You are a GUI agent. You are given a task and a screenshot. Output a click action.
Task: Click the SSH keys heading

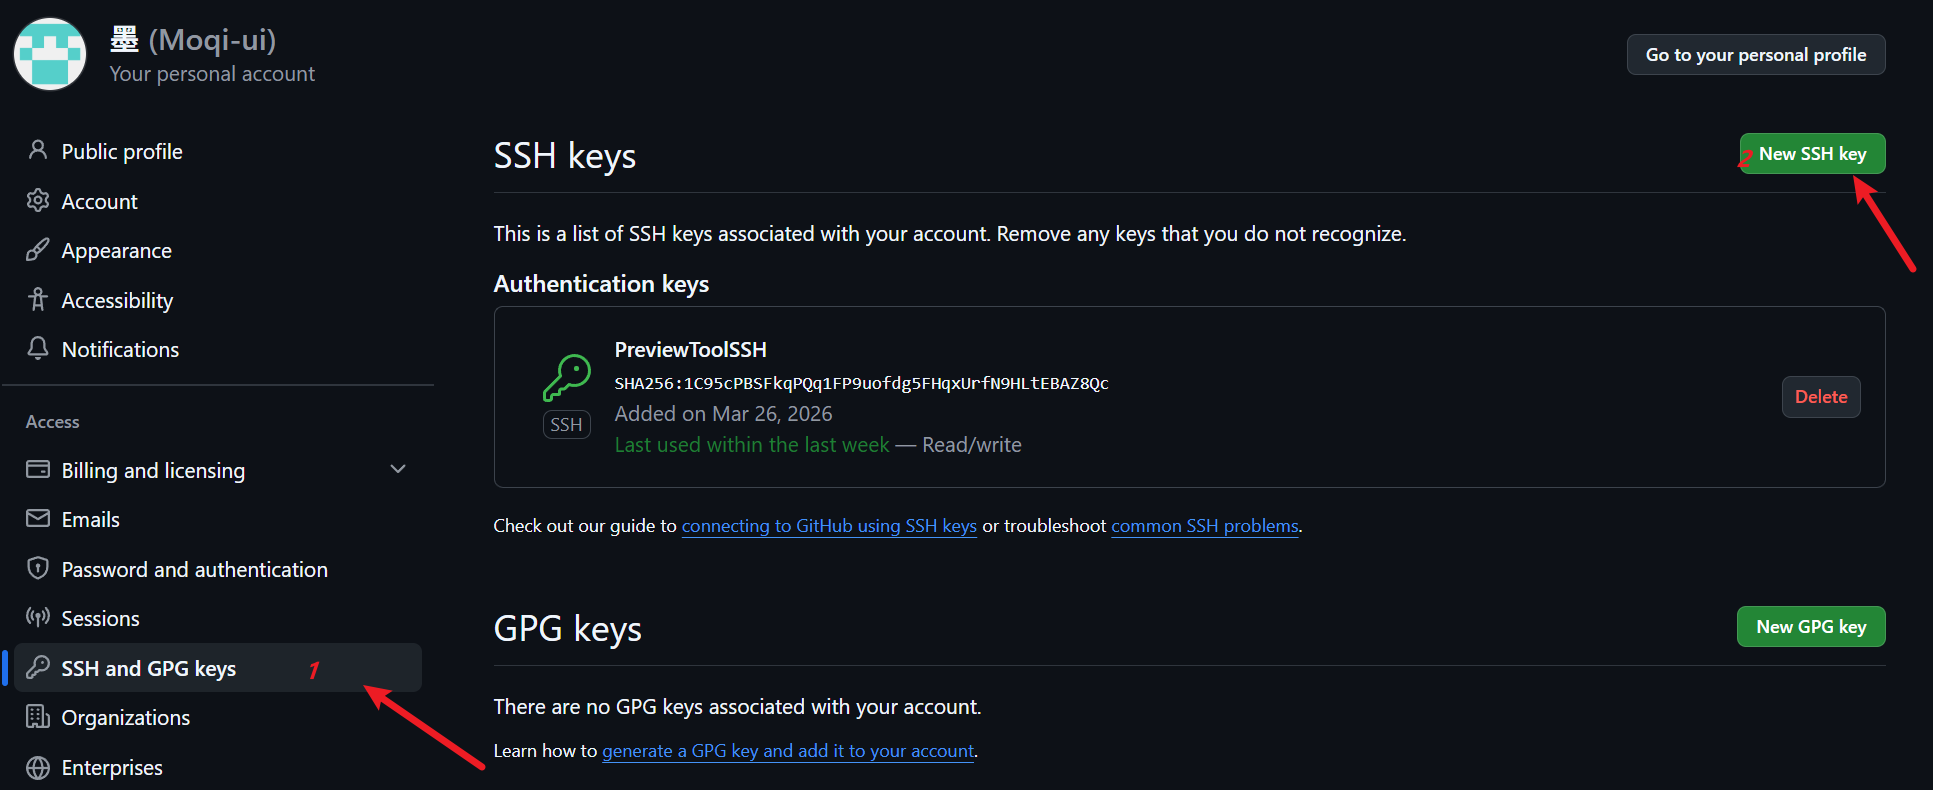[x=565, y=156]
